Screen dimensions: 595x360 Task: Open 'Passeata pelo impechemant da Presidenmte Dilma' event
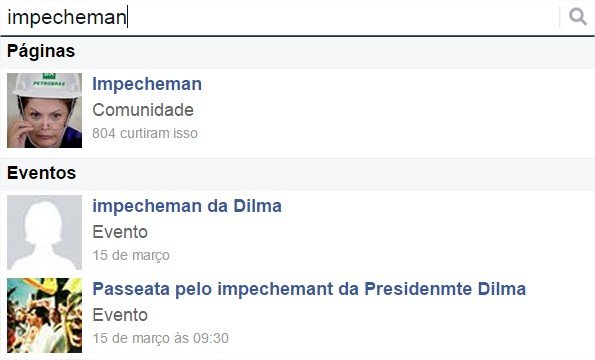(x=309, y=289)
